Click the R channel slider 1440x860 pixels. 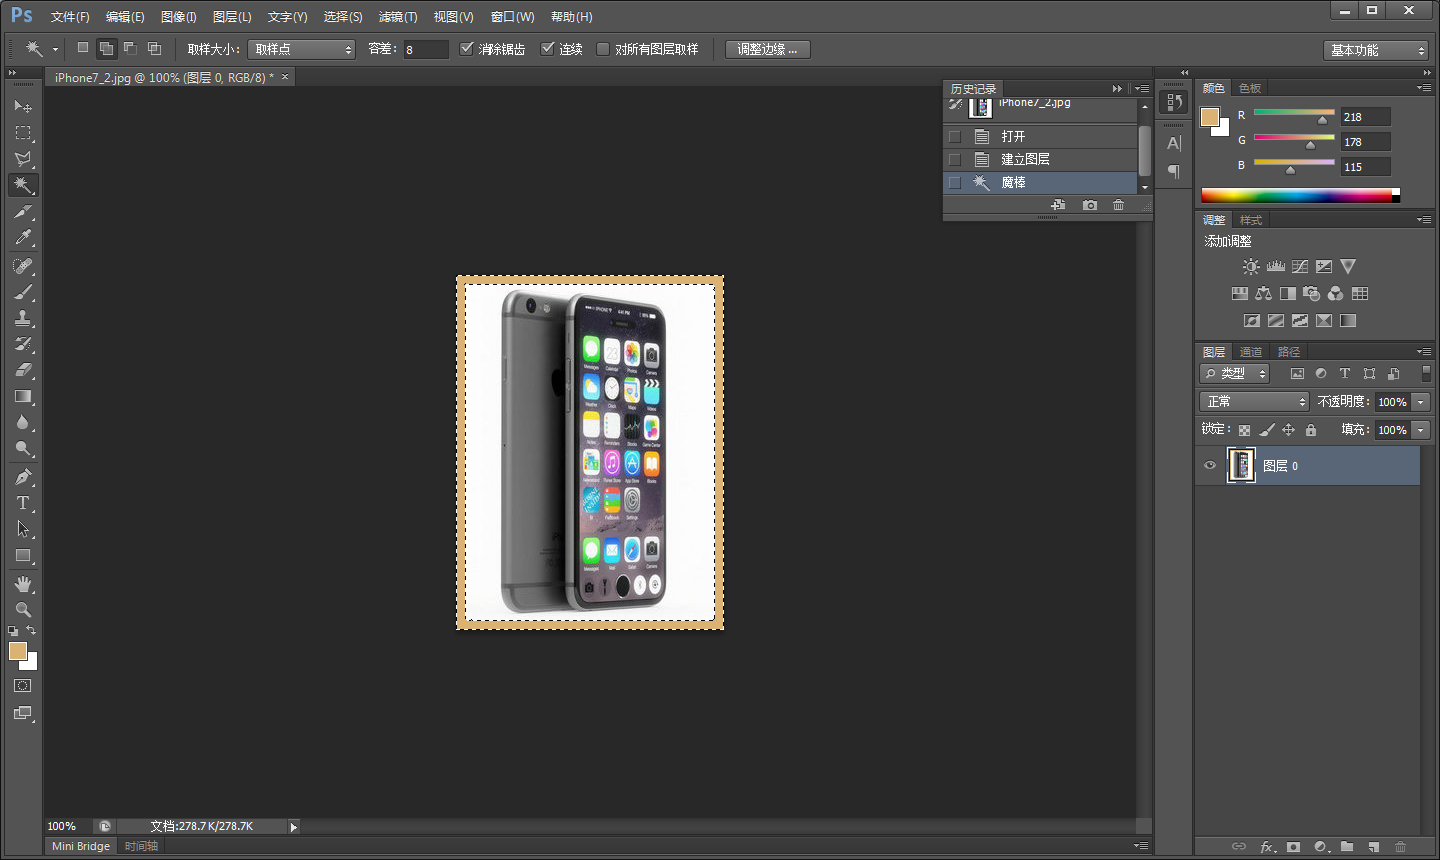click(x=1294, y=117)
